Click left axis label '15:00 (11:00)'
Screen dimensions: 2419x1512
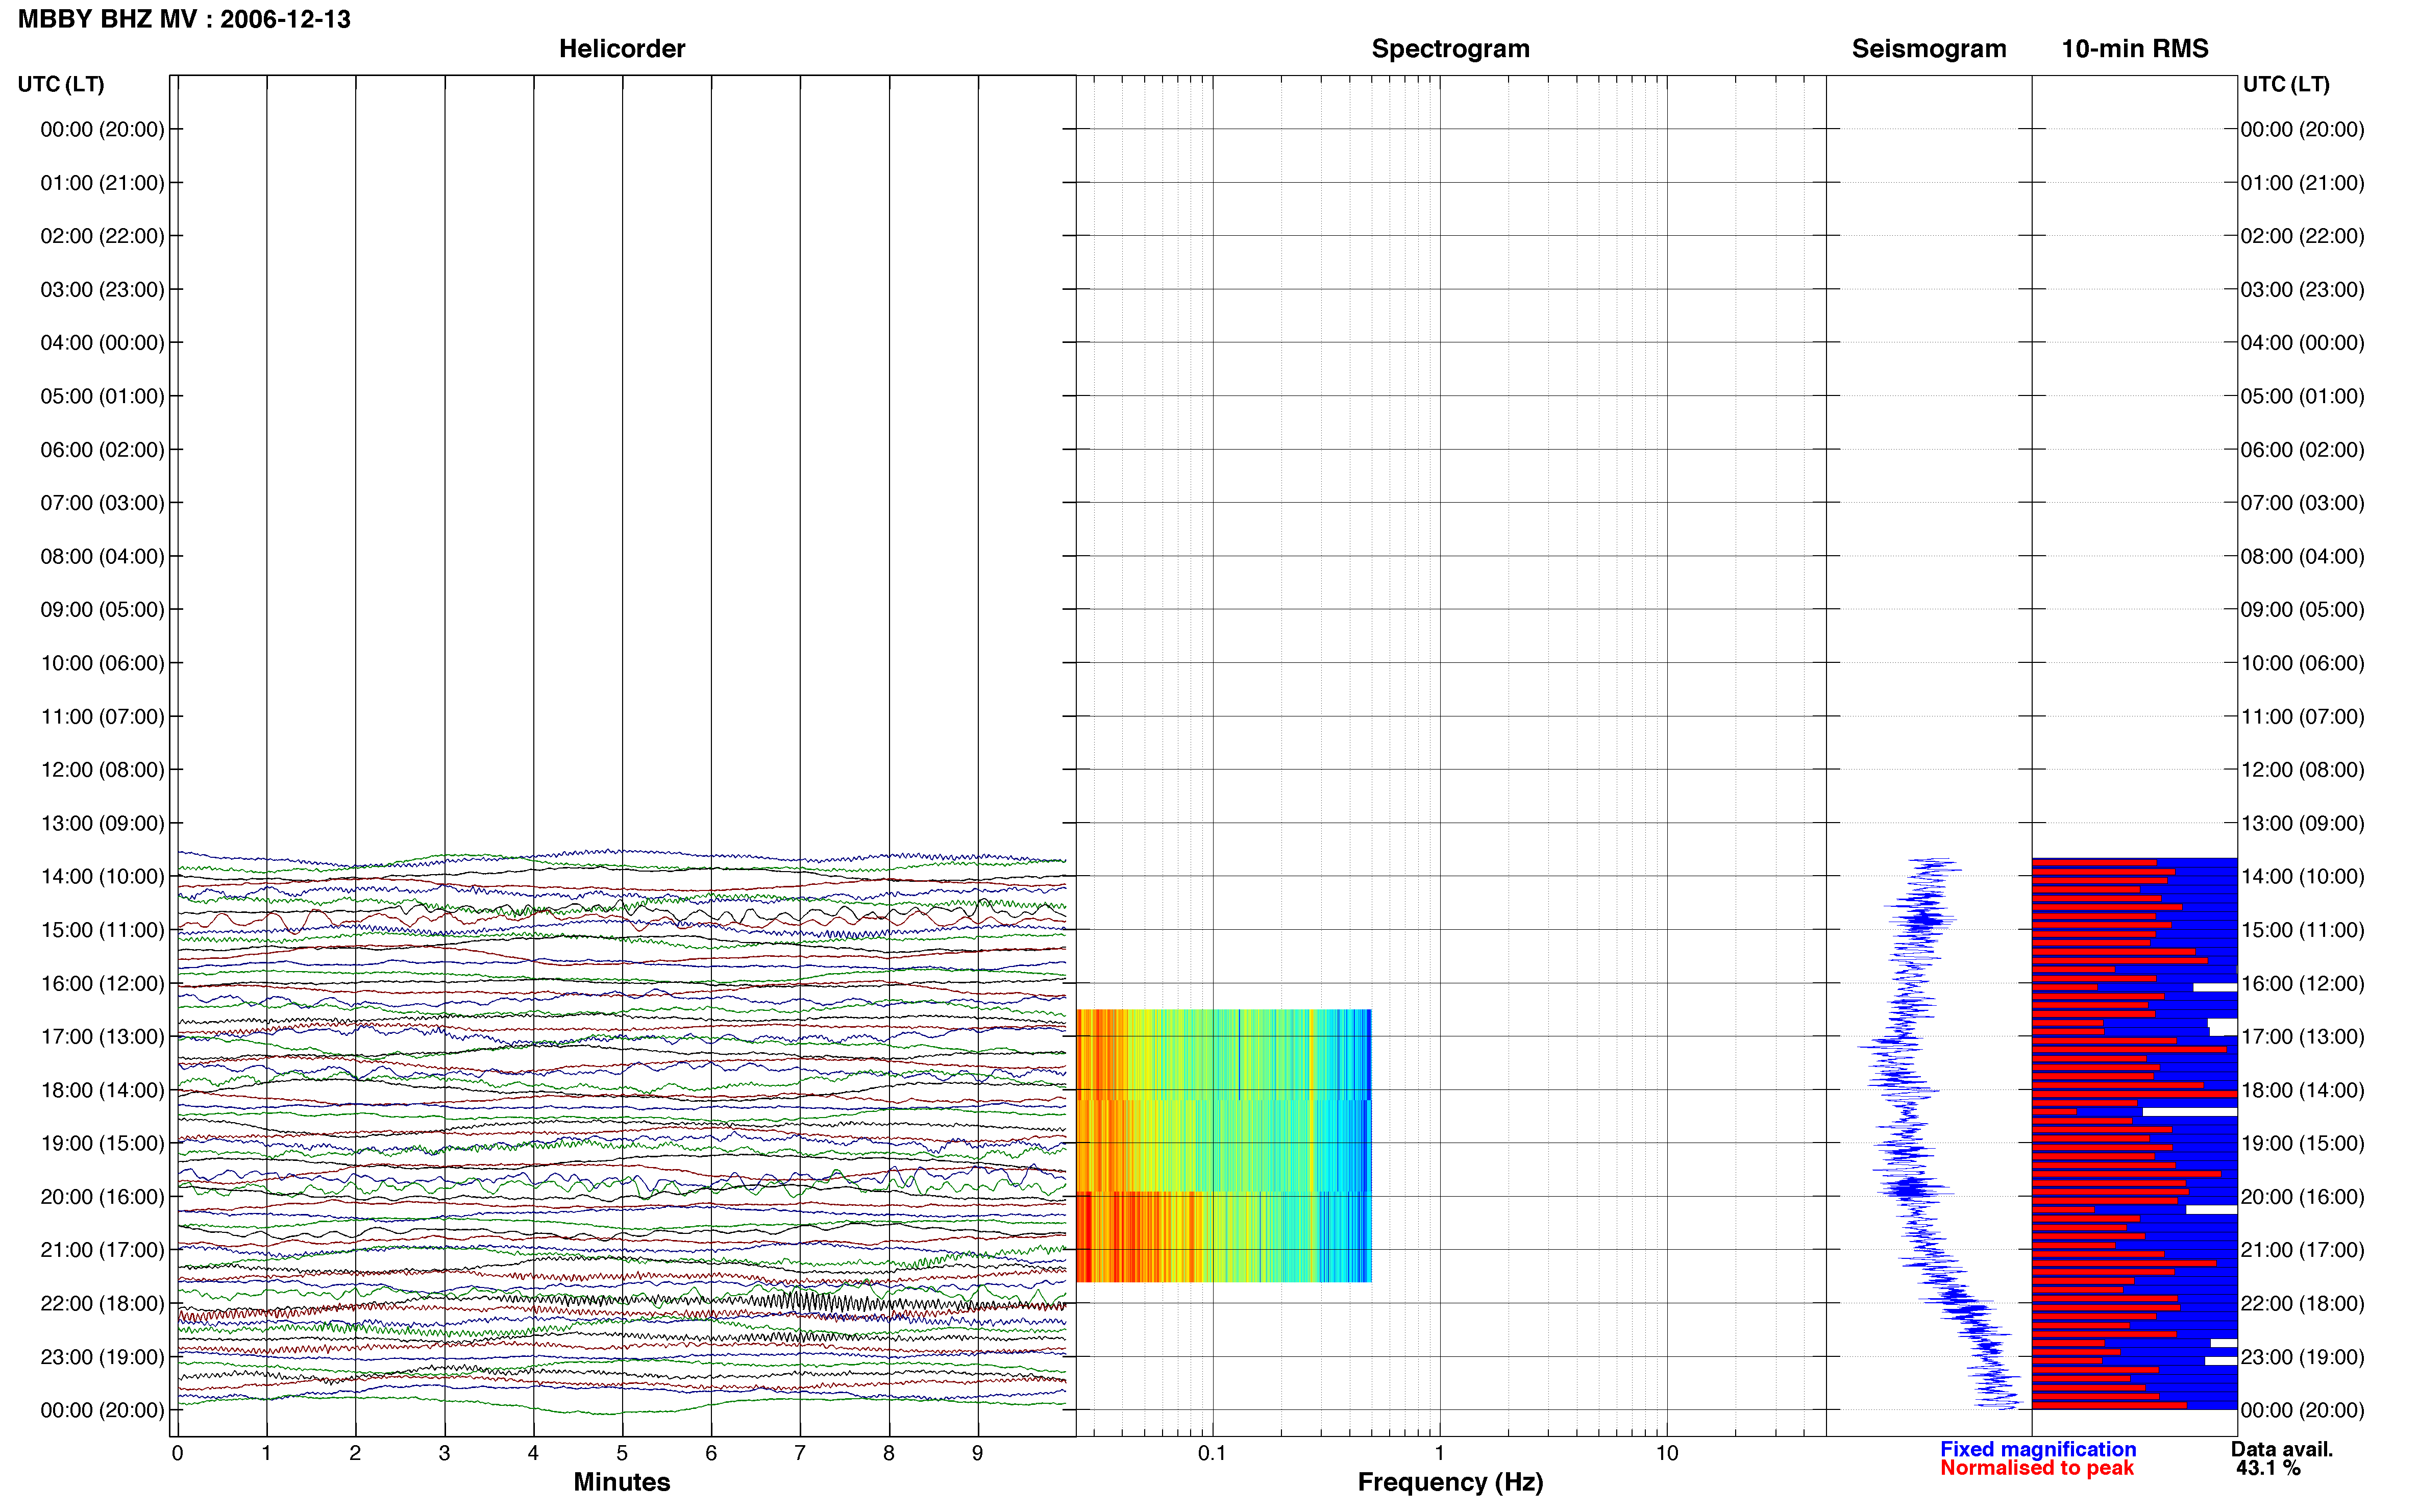click(x=102, y=930)
